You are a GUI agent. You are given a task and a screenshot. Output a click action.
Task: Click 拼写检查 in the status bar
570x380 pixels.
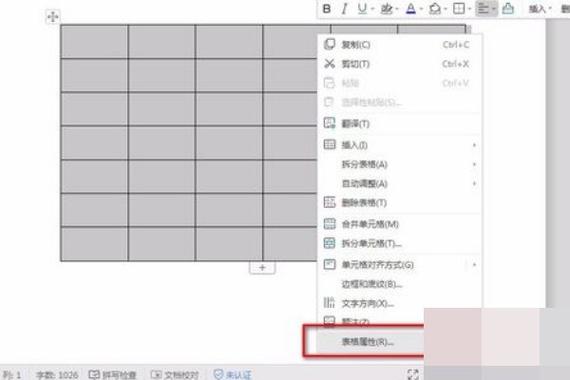click(113, 375)
